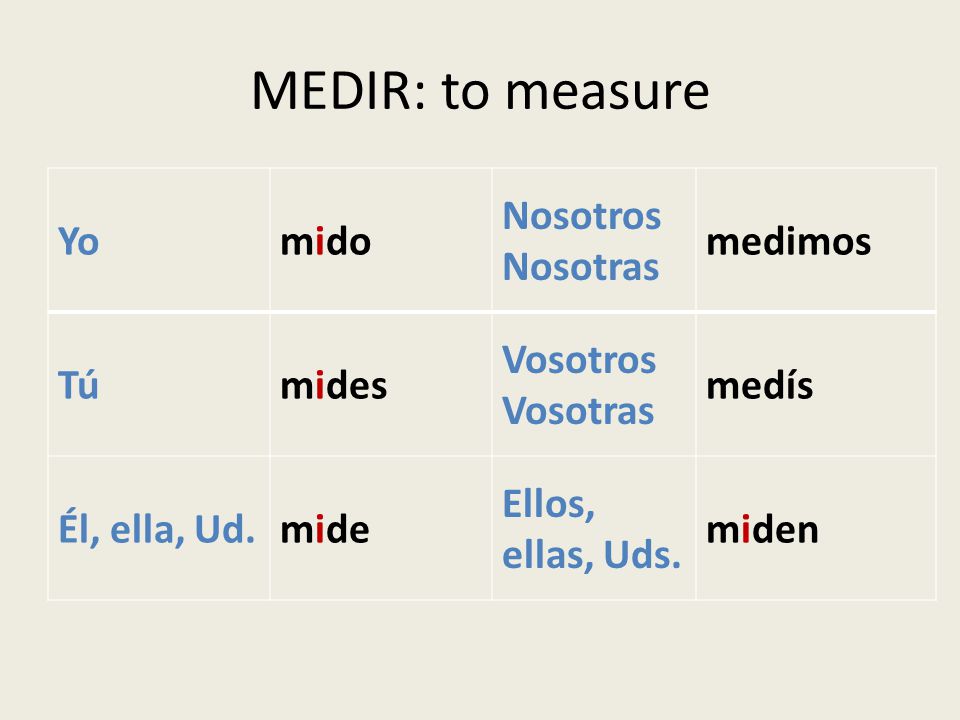Image resolution: width=960 pixels, height=720 pixels.
Task: Select the Ellos, text
Action: coord(548,504)
